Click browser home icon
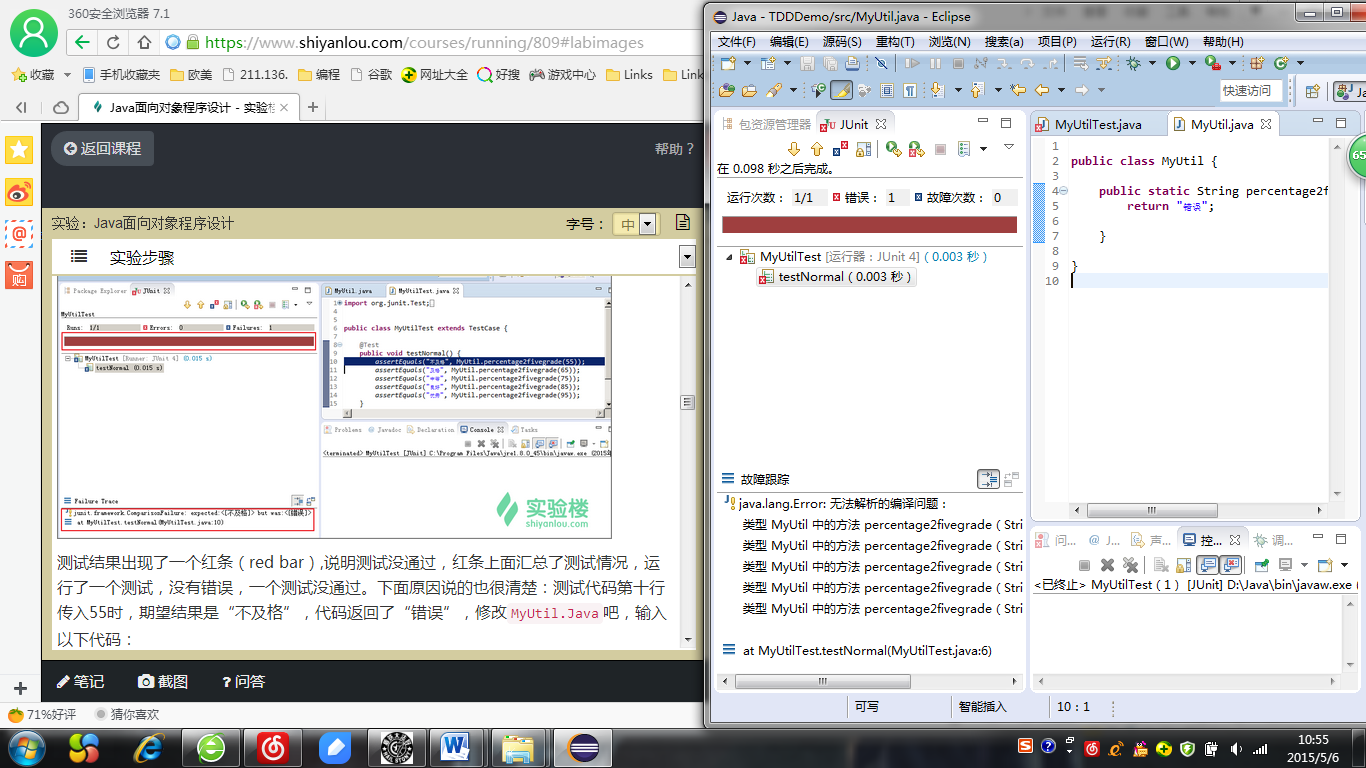Viewport: 1366px width, 768px height. pos(144,42)
